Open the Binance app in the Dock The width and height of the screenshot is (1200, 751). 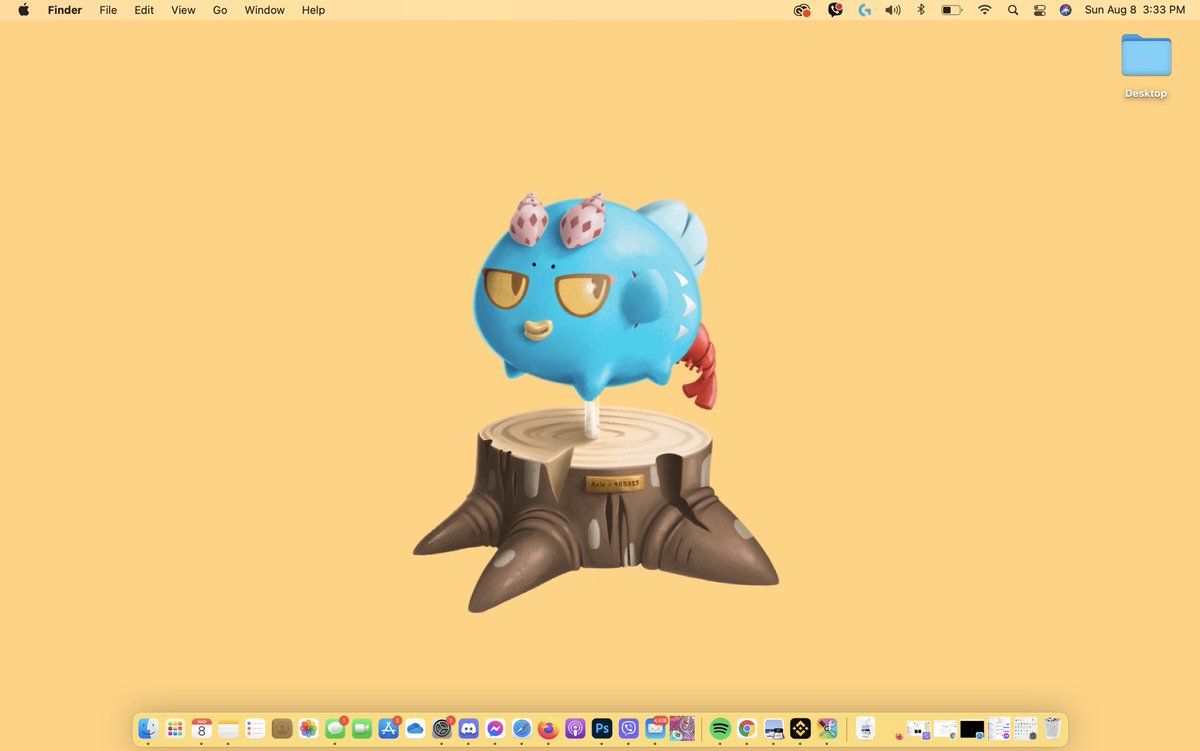(x=800, y=728)
